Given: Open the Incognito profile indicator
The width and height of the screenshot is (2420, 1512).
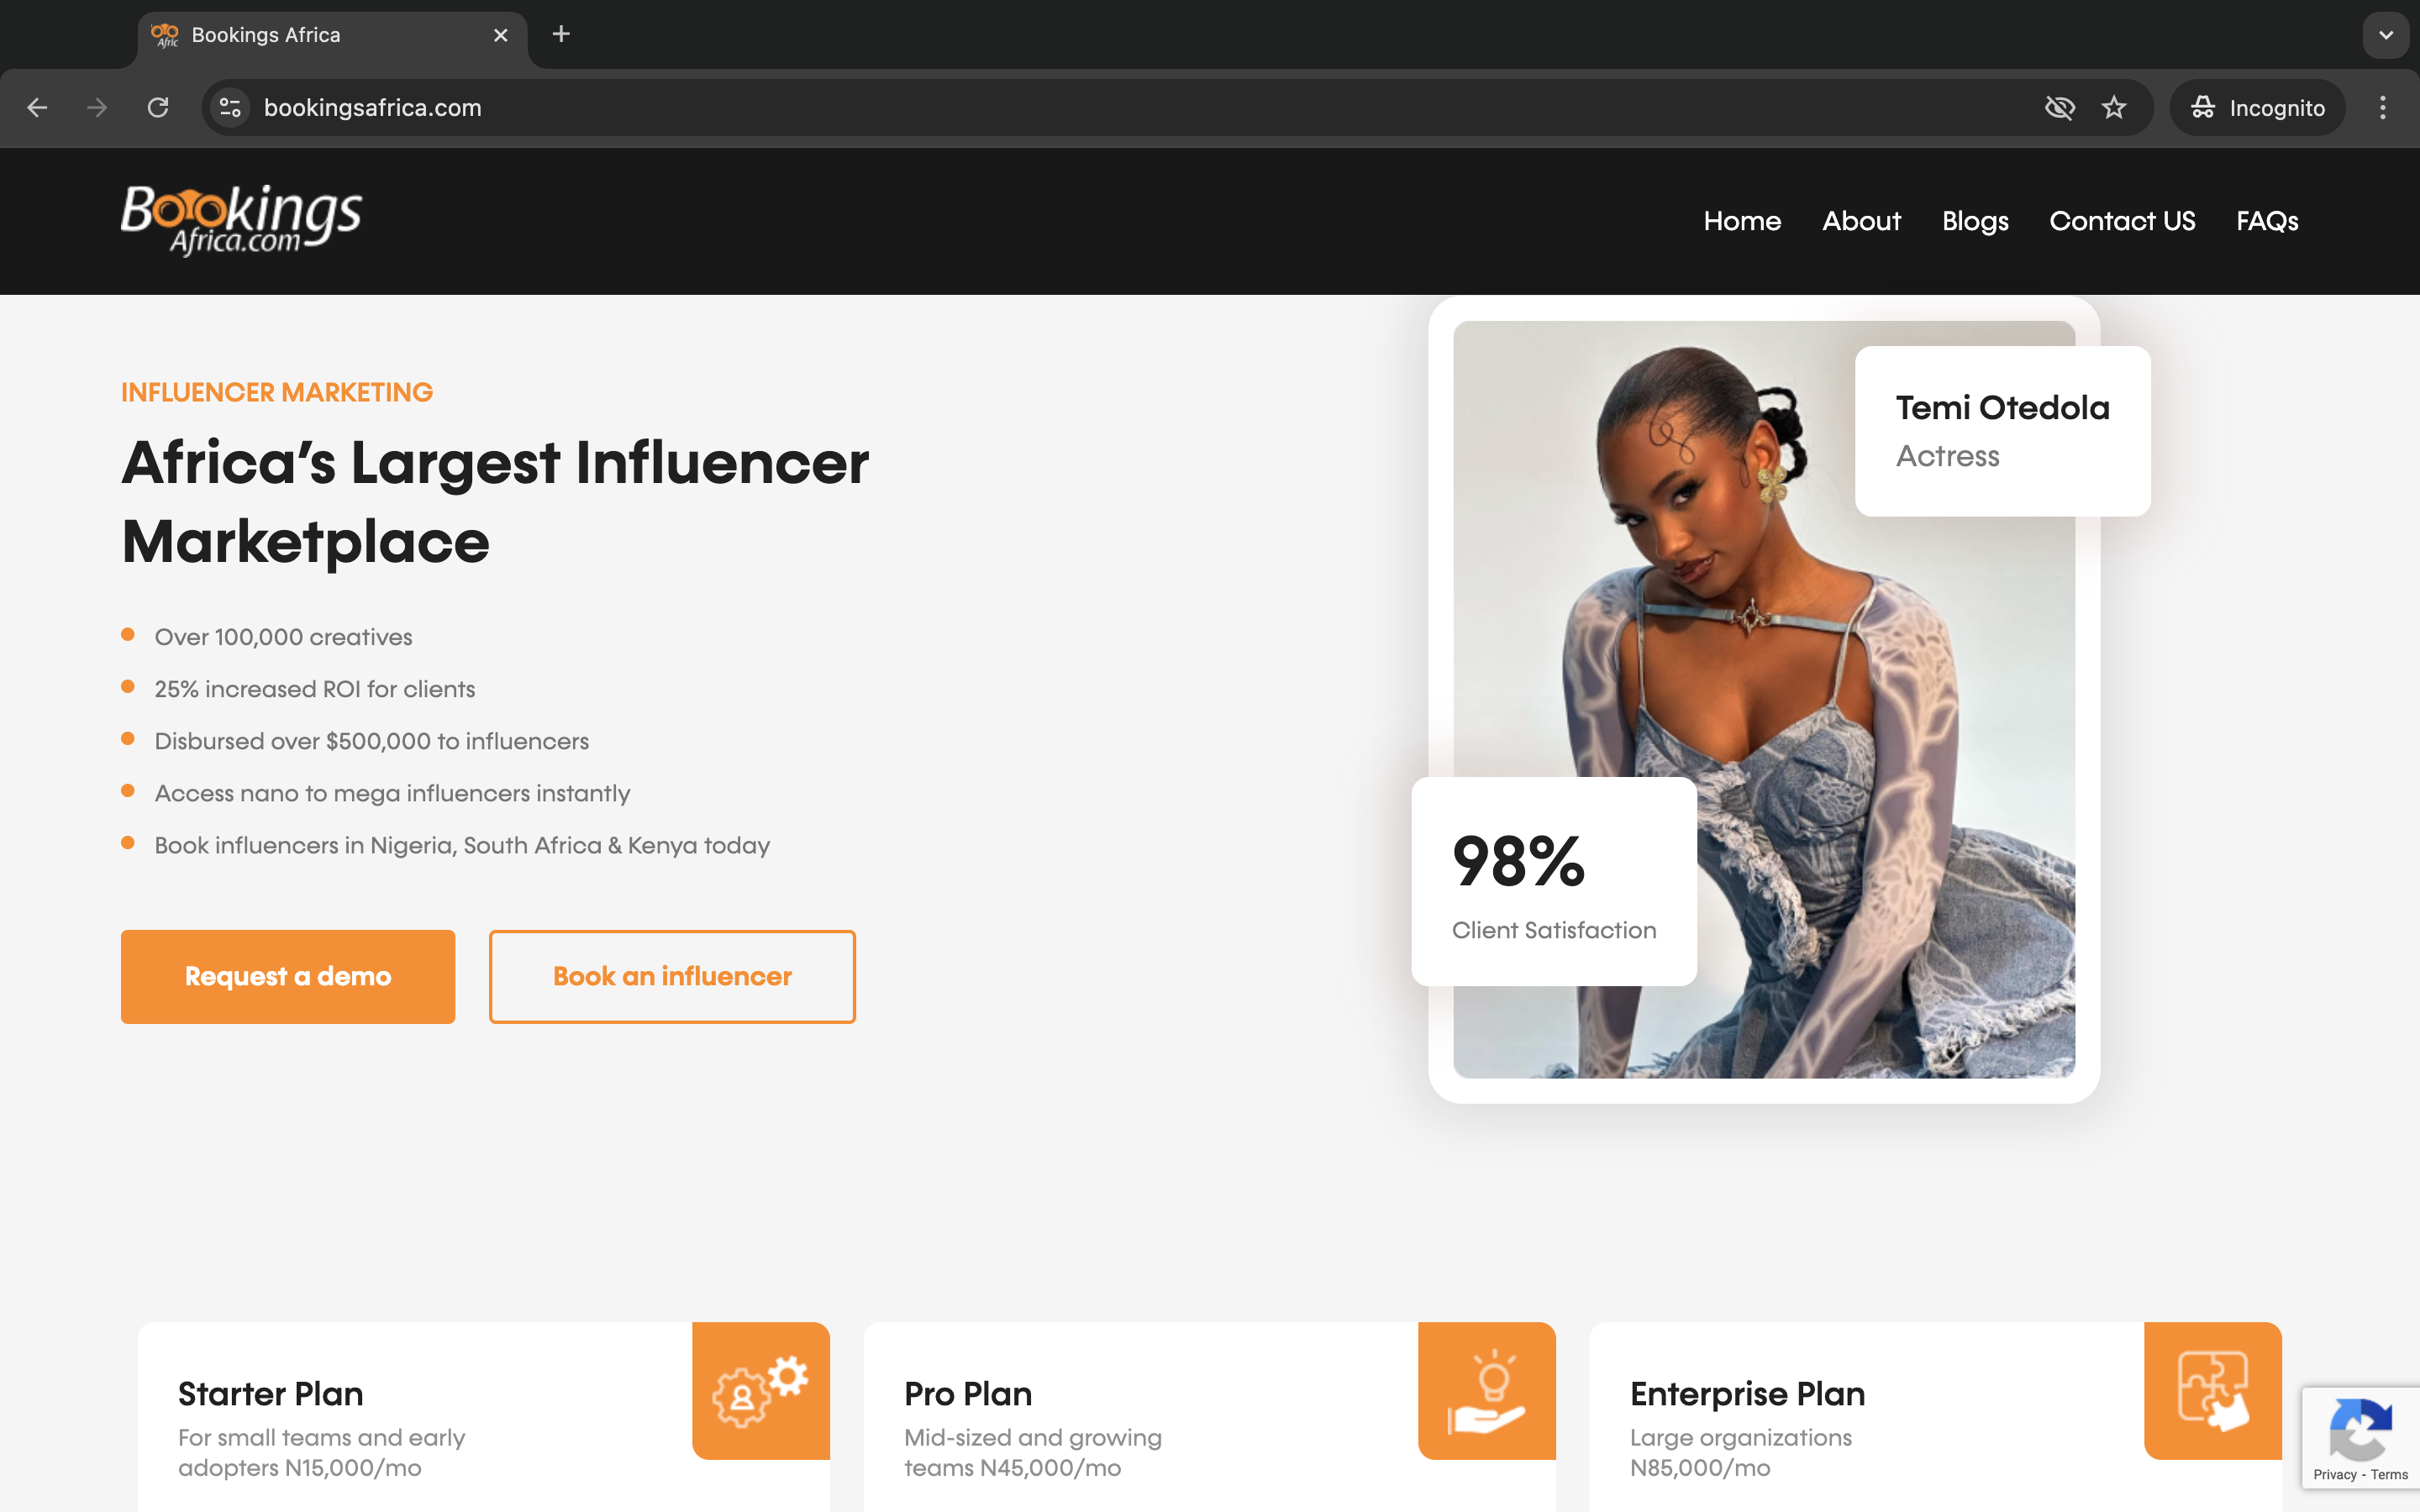Looking at the screenshot, I should 2257,108.
